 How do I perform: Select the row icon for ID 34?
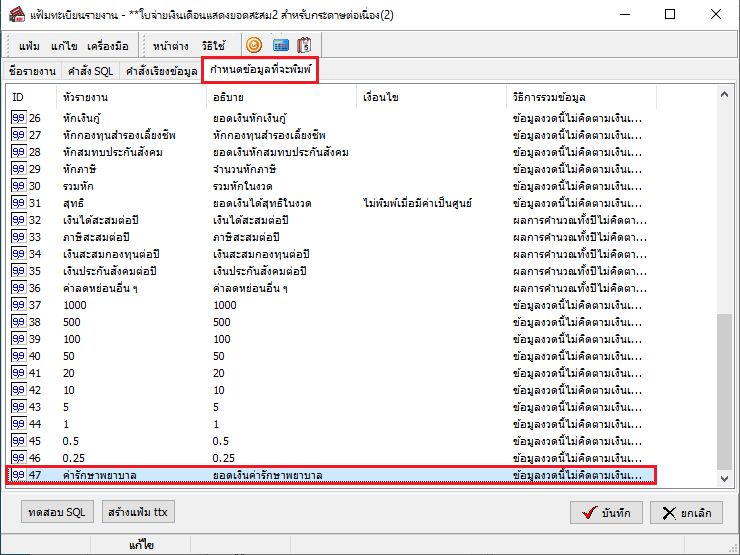pyautogui.click(x=18, y=253)
